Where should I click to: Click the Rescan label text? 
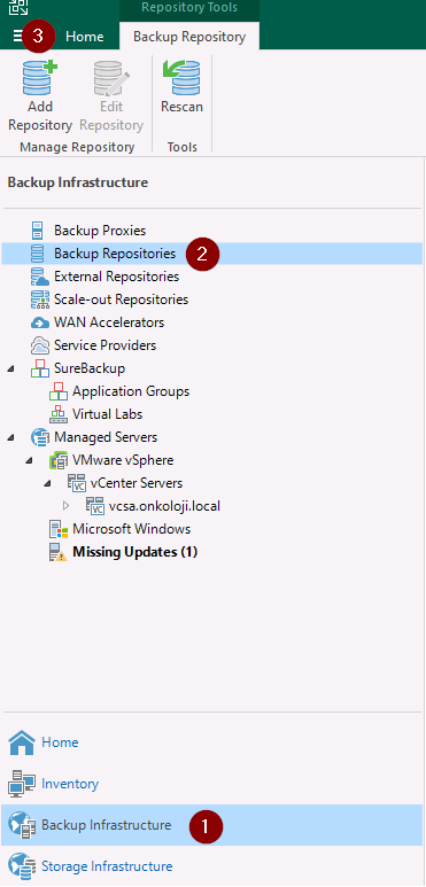coord(182,107)
